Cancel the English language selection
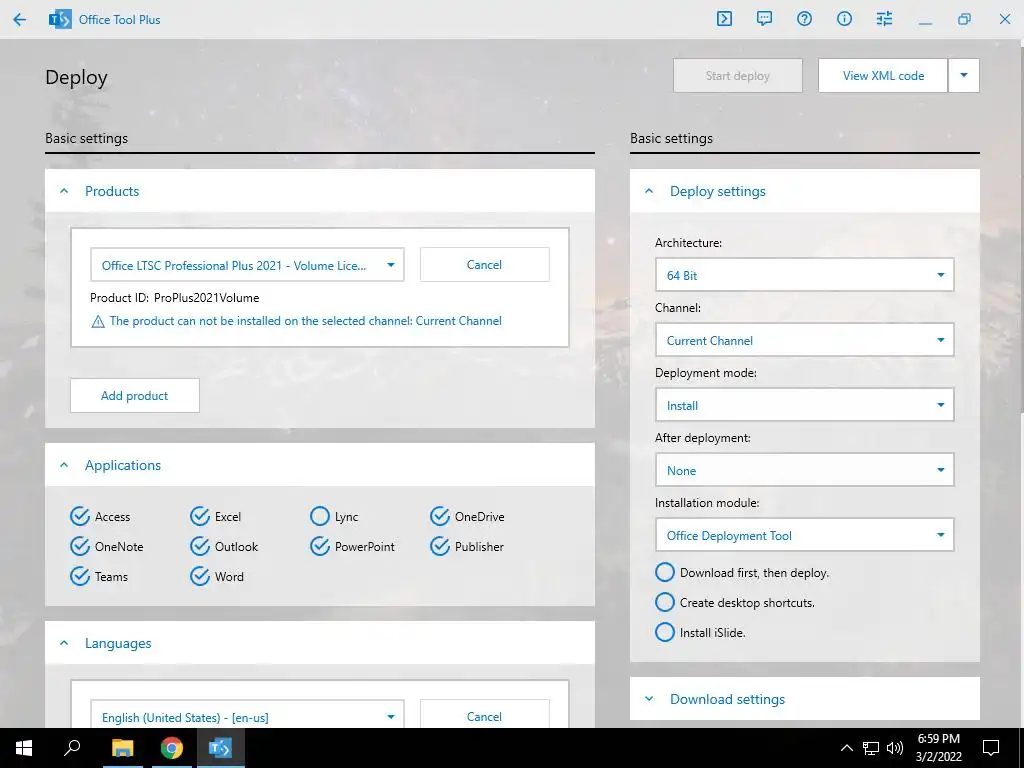The width and height of the screenshot is (1024, 768). [485, 716]
